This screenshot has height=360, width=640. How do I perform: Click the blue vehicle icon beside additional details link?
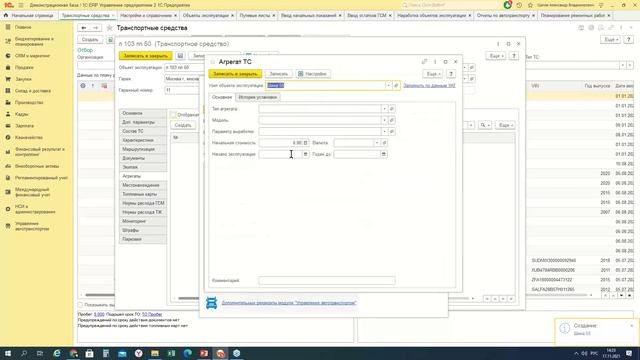211,303
